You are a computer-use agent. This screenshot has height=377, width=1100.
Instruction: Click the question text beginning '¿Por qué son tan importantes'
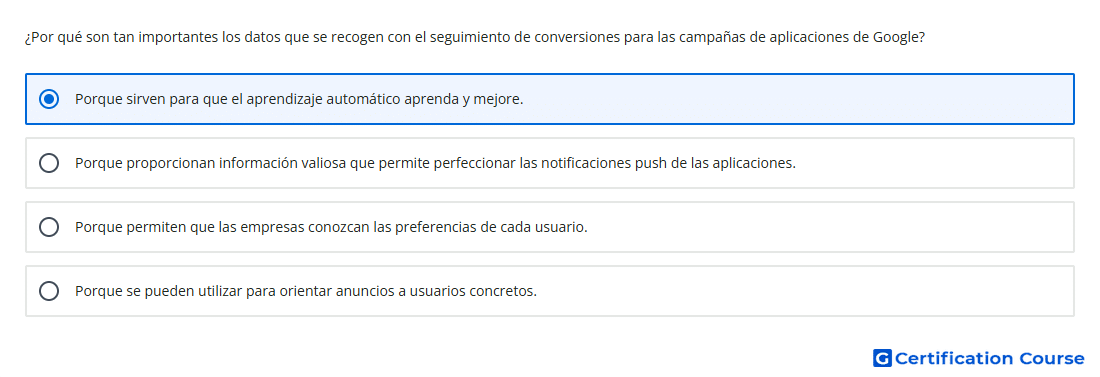click(x=475, y=38)
